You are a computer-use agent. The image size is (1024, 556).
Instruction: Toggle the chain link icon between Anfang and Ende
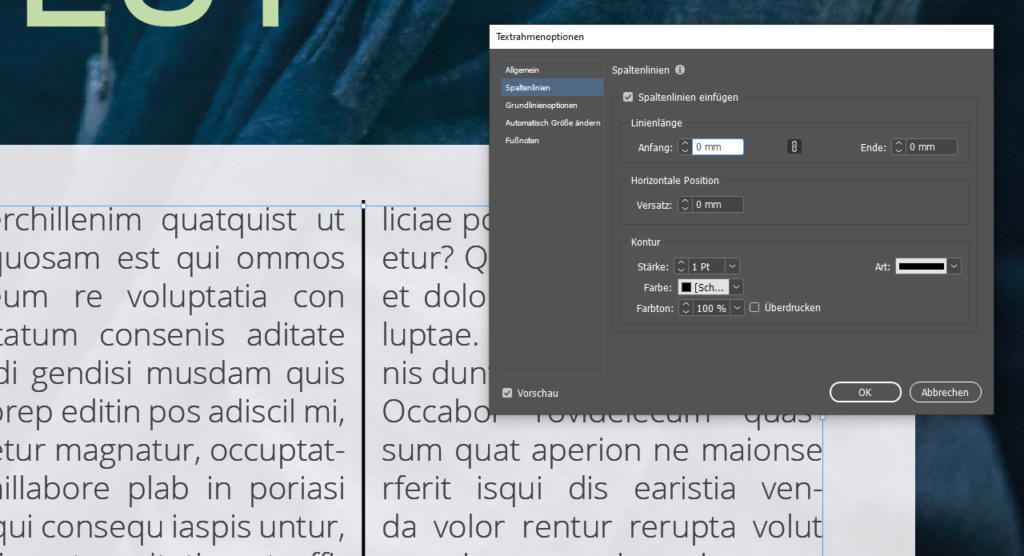tap(795, 147)
